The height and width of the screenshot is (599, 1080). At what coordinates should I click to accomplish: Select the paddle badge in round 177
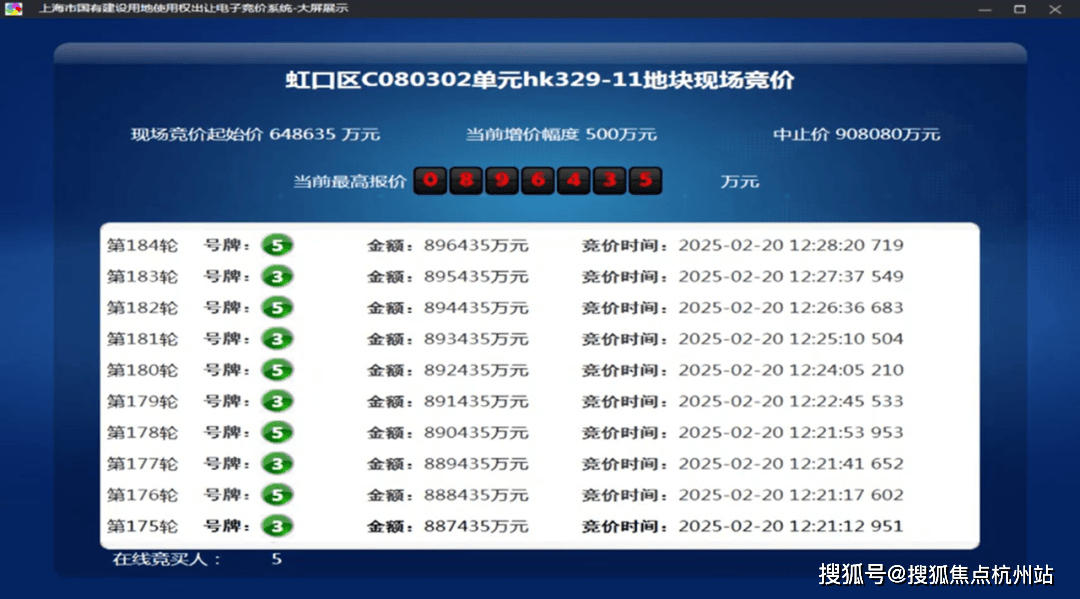(x=277, y=464)
